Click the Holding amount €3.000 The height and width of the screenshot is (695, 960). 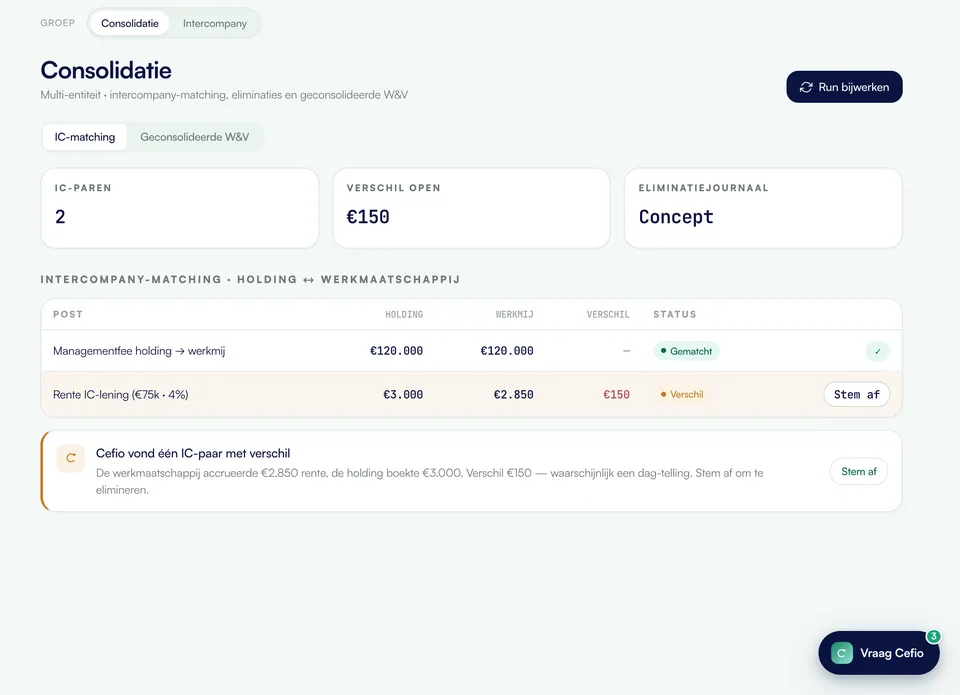[403, 394]
